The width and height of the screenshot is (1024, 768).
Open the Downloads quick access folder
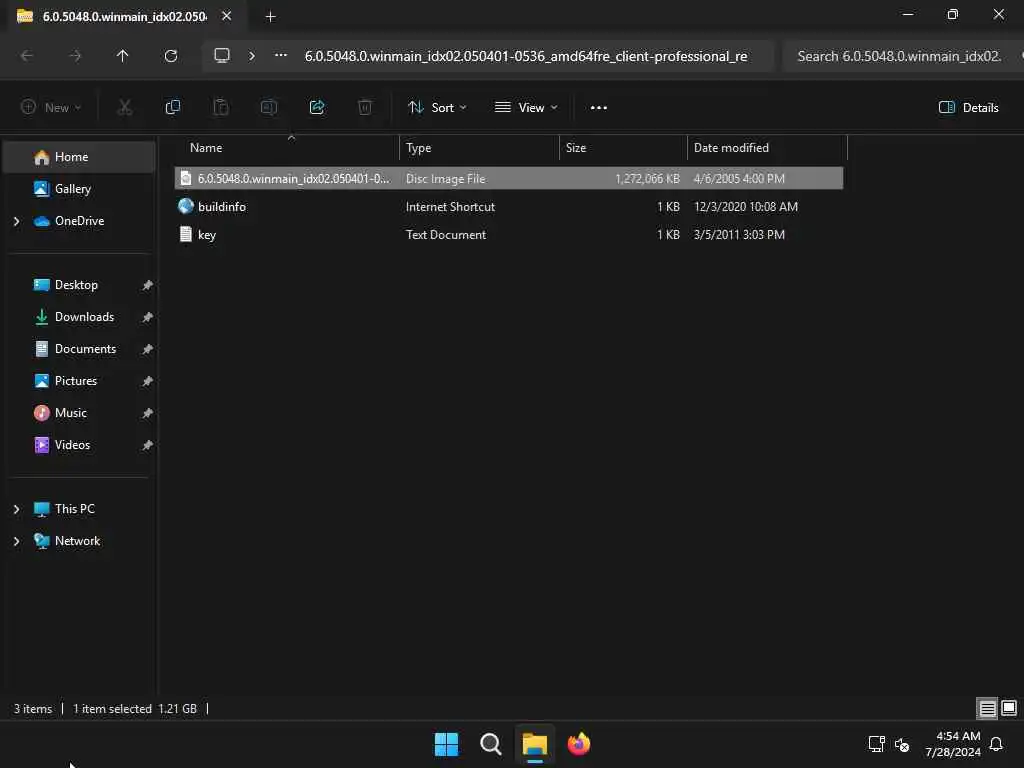click(x=79, y=317)
